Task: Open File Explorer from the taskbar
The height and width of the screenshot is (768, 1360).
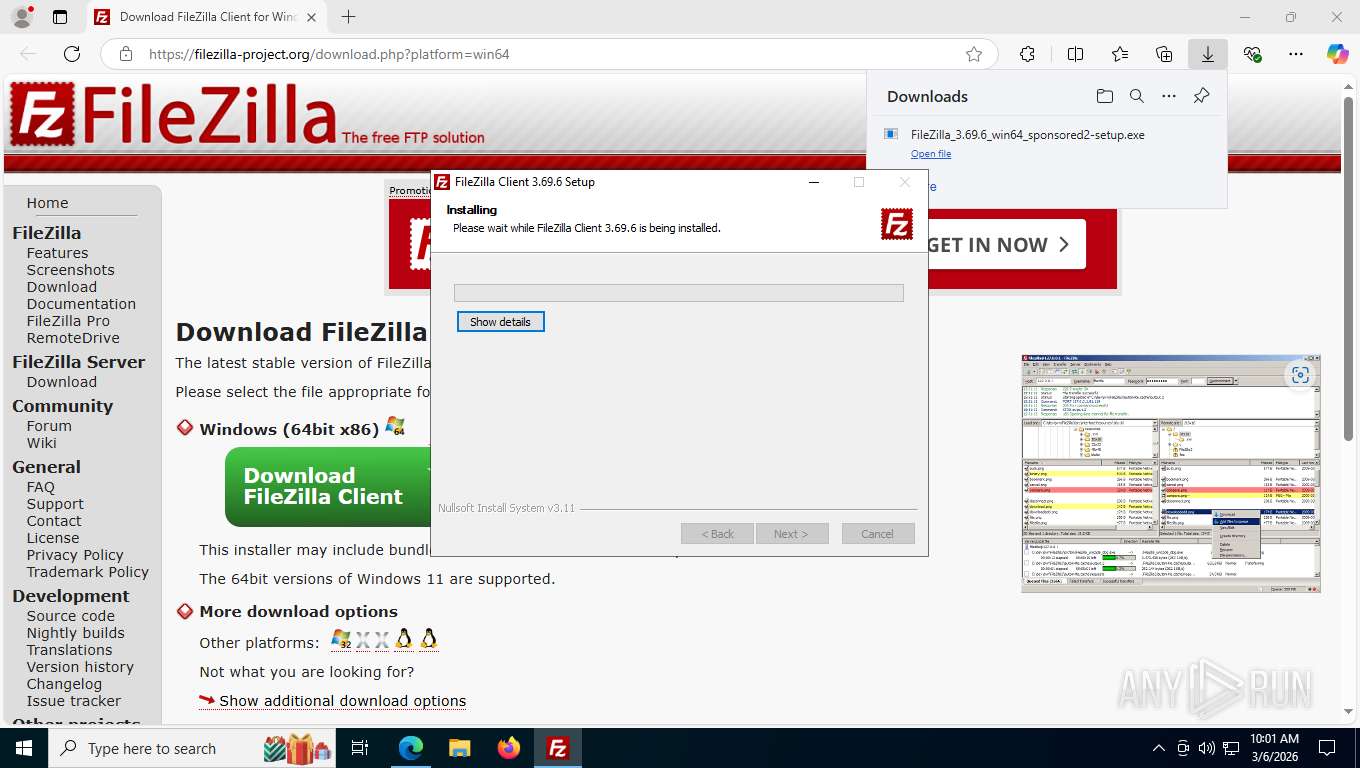Action: (459, 748)
